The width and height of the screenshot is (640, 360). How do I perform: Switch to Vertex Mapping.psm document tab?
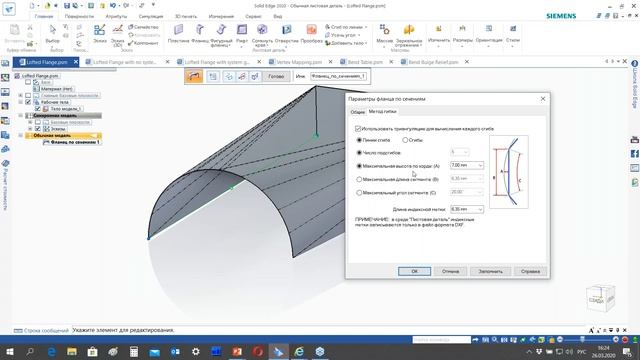pos(299,62)
